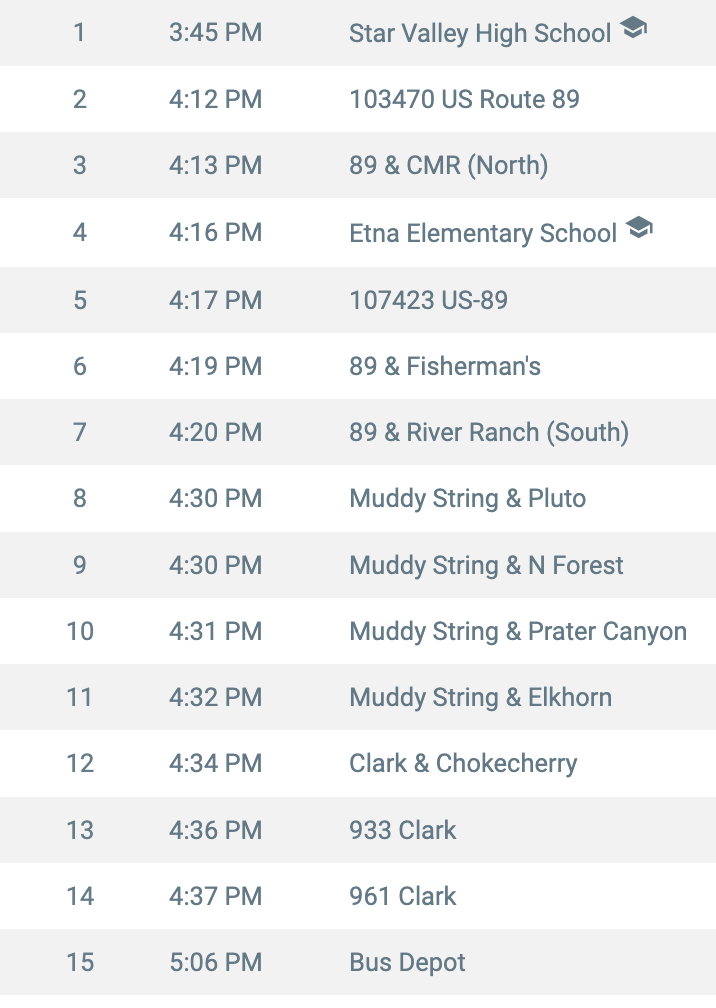The width and height of the screenshot is (716, 1008).
Task: Select the 107423 US-89 stop row
Action: [x=358, y=300]
